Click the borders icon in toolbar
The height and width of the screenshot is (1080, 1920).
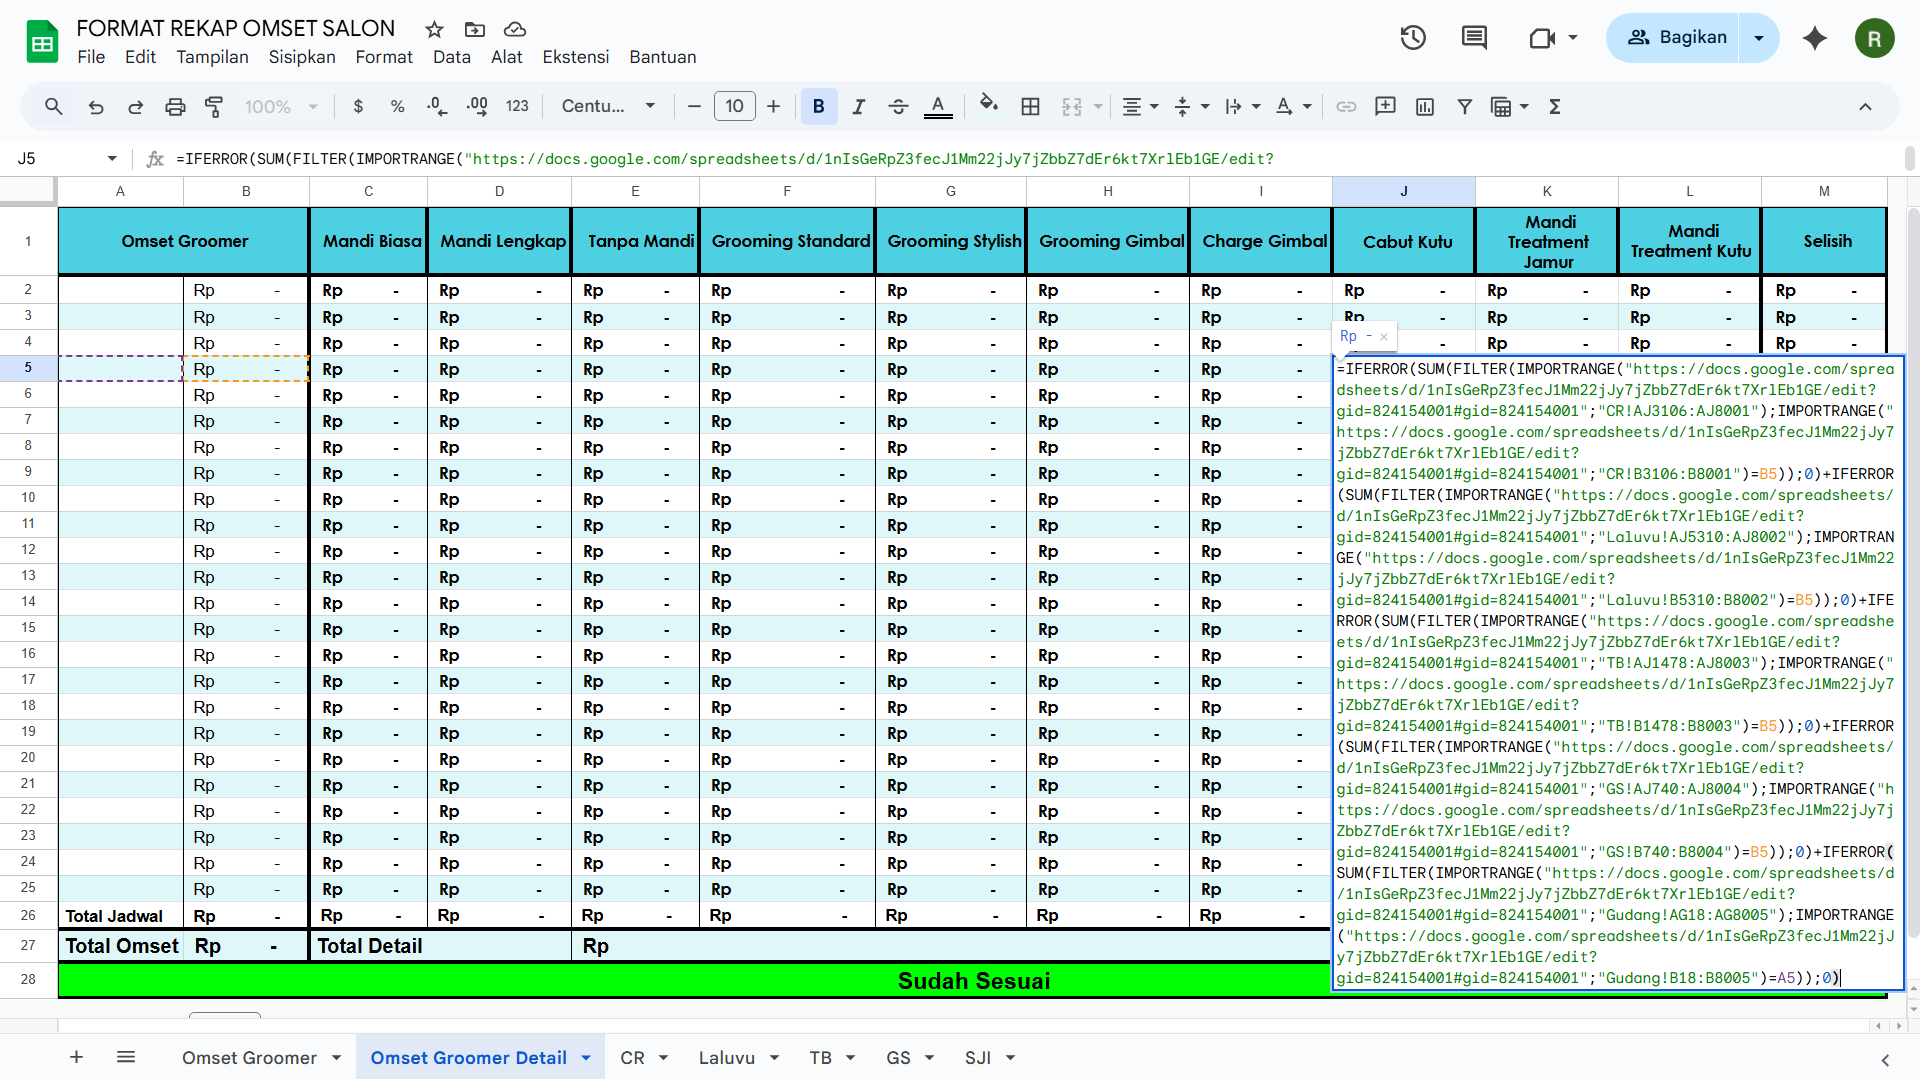click(1030, 106)
